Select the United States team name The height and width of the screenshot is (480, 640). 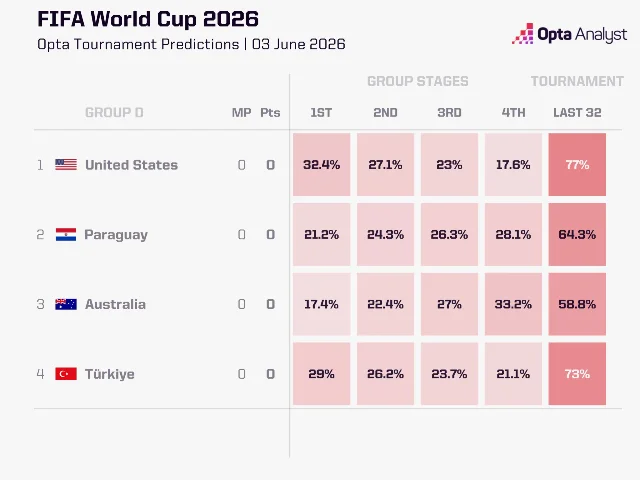131,164
